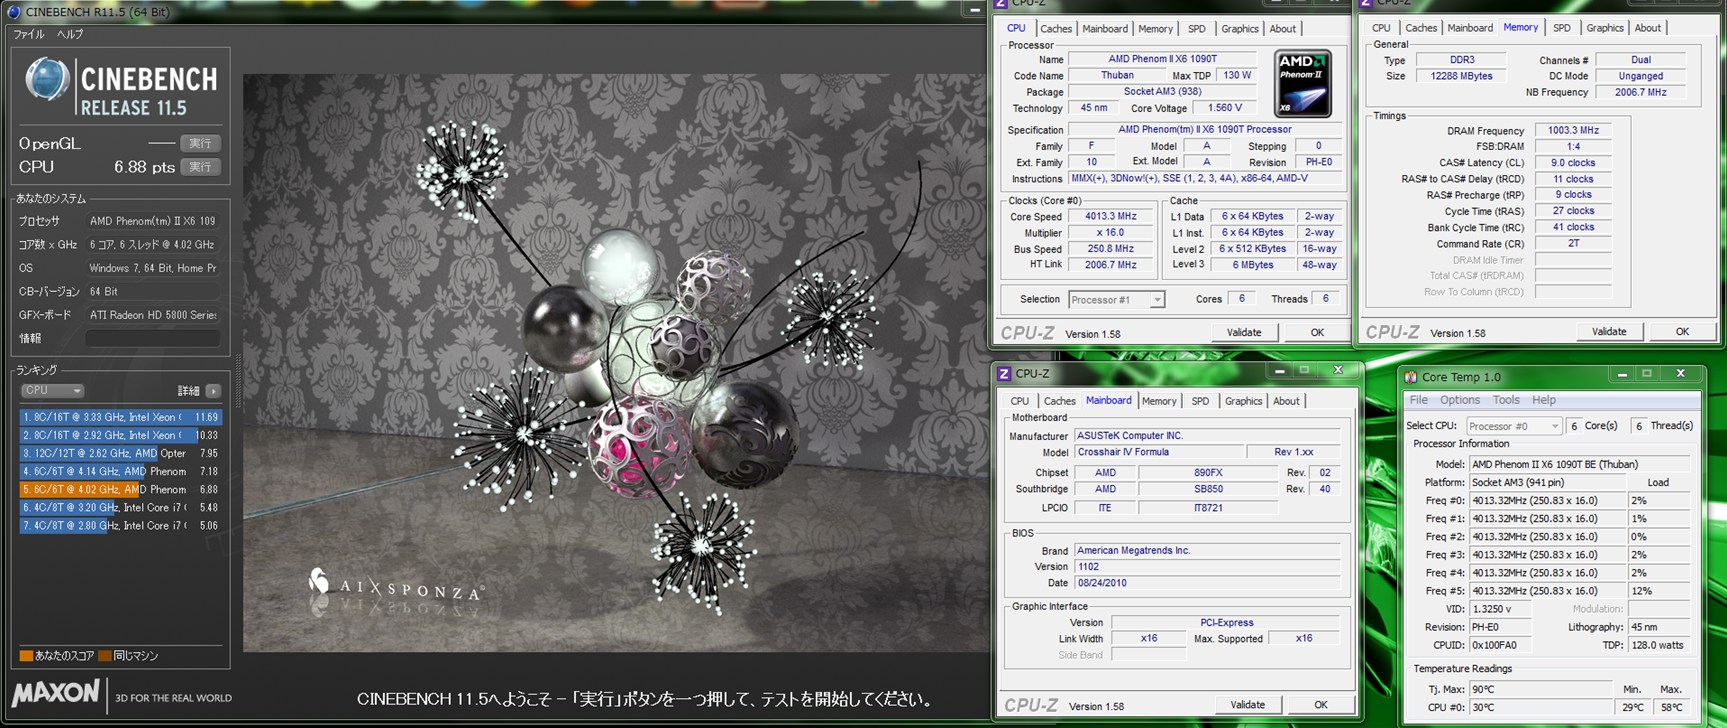Select ranking row 4C/8T @ 2.80 GHz Intel Core i7
Screen dimensions: 1727x728
click(x=121, y=525)
